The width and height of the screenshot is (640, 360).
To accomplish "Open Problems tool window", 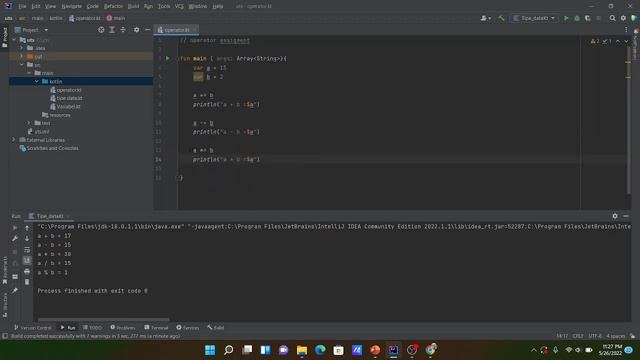I will [123, 327].
